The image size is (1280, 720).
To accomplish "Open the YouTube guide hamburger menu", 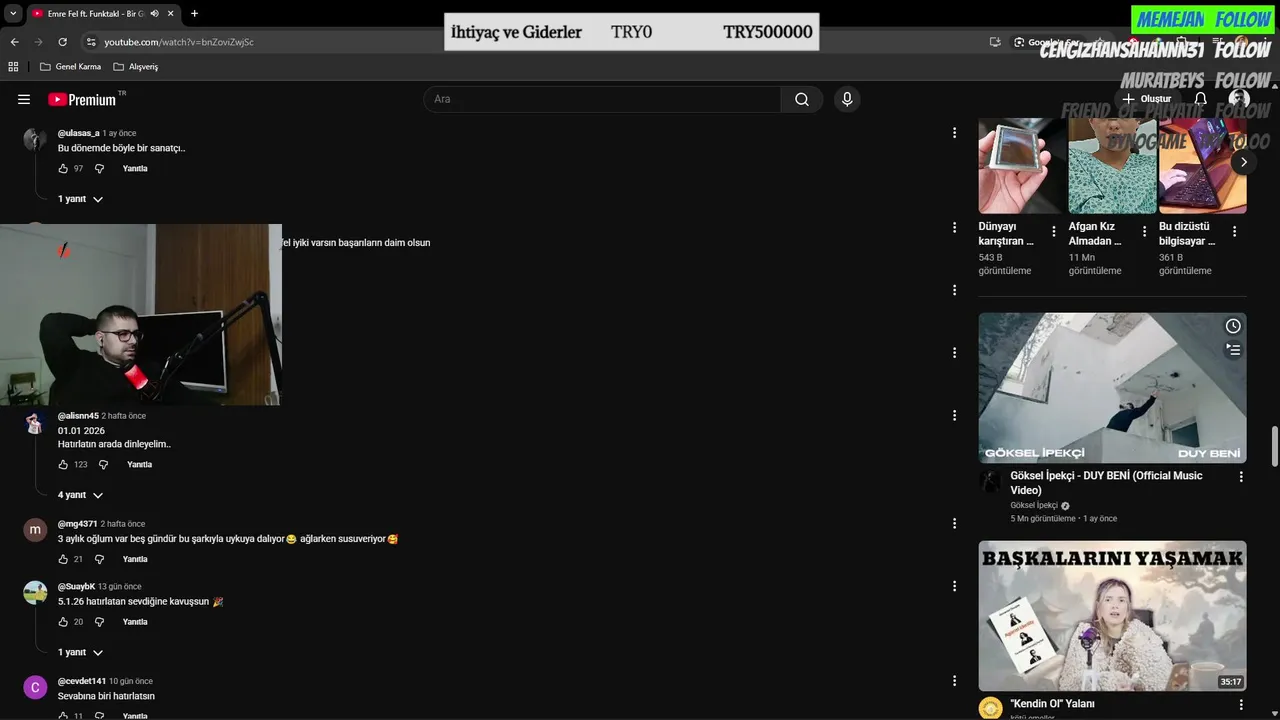I will click(24, 99).
